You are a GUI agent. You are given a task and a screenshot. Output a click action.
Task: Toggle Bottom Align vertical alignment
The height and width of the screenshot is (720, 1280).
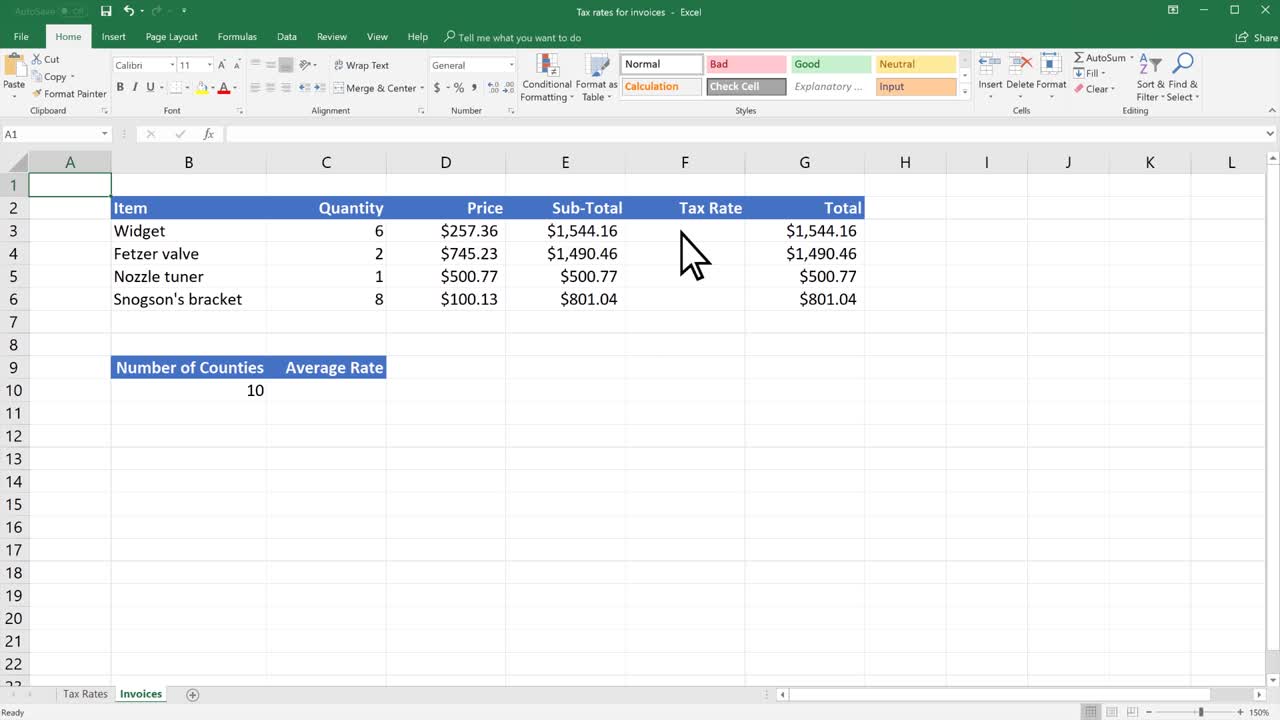[x=286, y=65]
